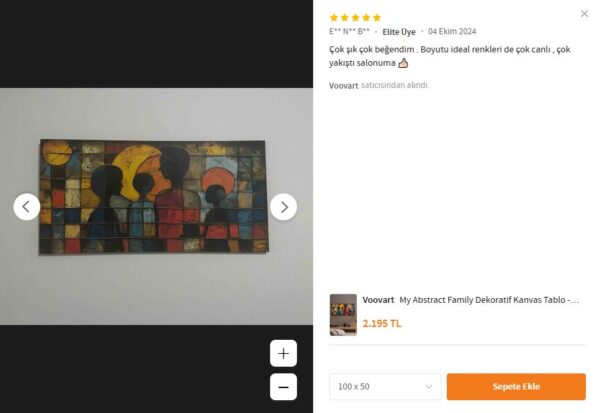Zoom in on the review photo
The width and height of the screenshot is (600, 413).
click(x=284, y=354)
